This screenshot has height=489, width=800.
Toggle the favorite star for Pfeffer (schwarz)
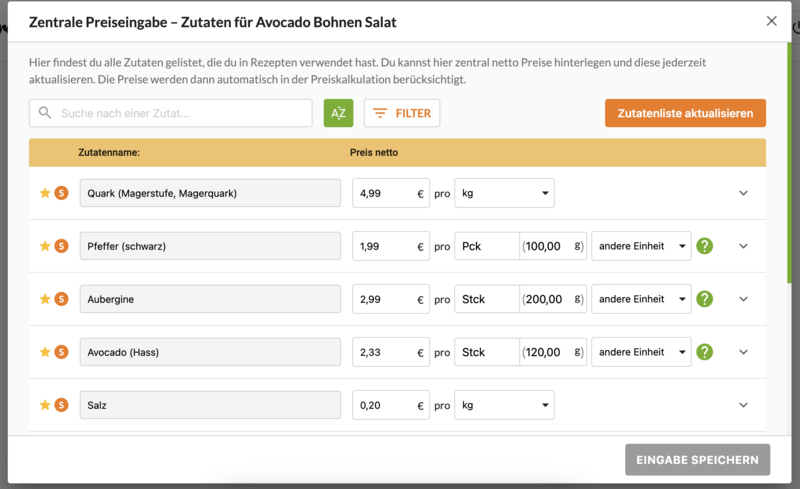point(44,246)
